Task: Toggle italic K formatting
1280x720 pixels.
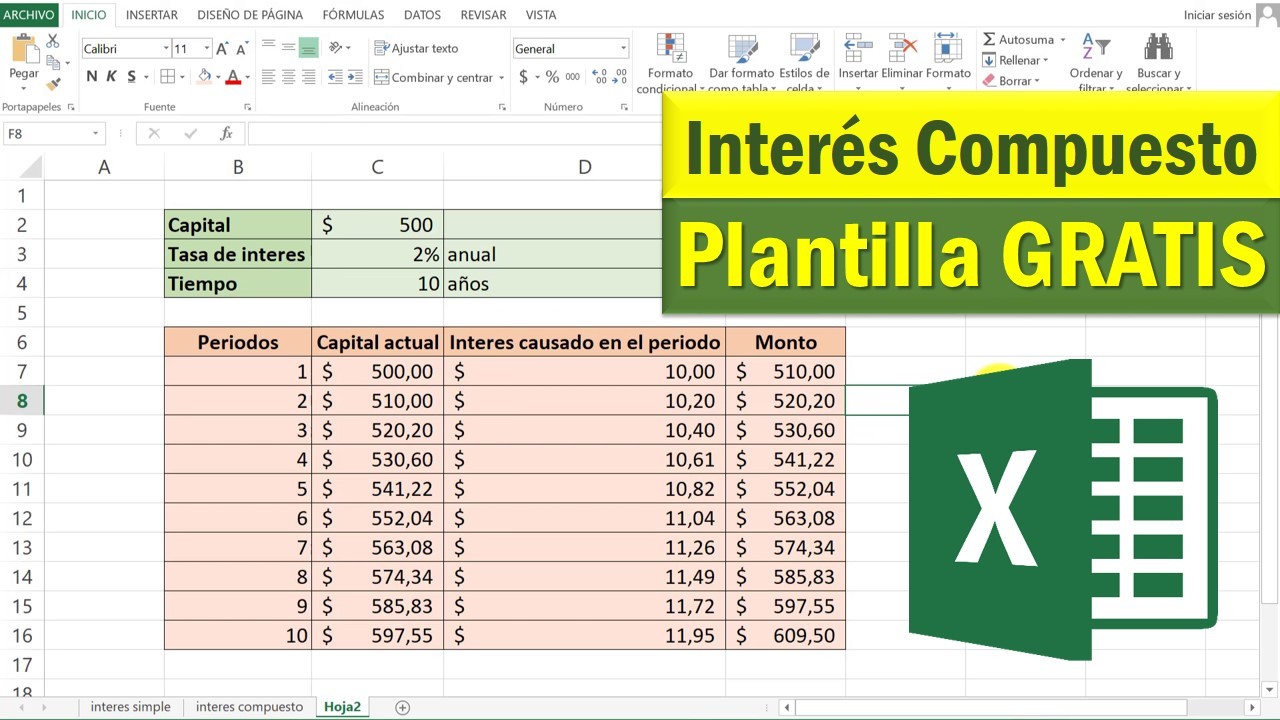Action: [111, 77]
